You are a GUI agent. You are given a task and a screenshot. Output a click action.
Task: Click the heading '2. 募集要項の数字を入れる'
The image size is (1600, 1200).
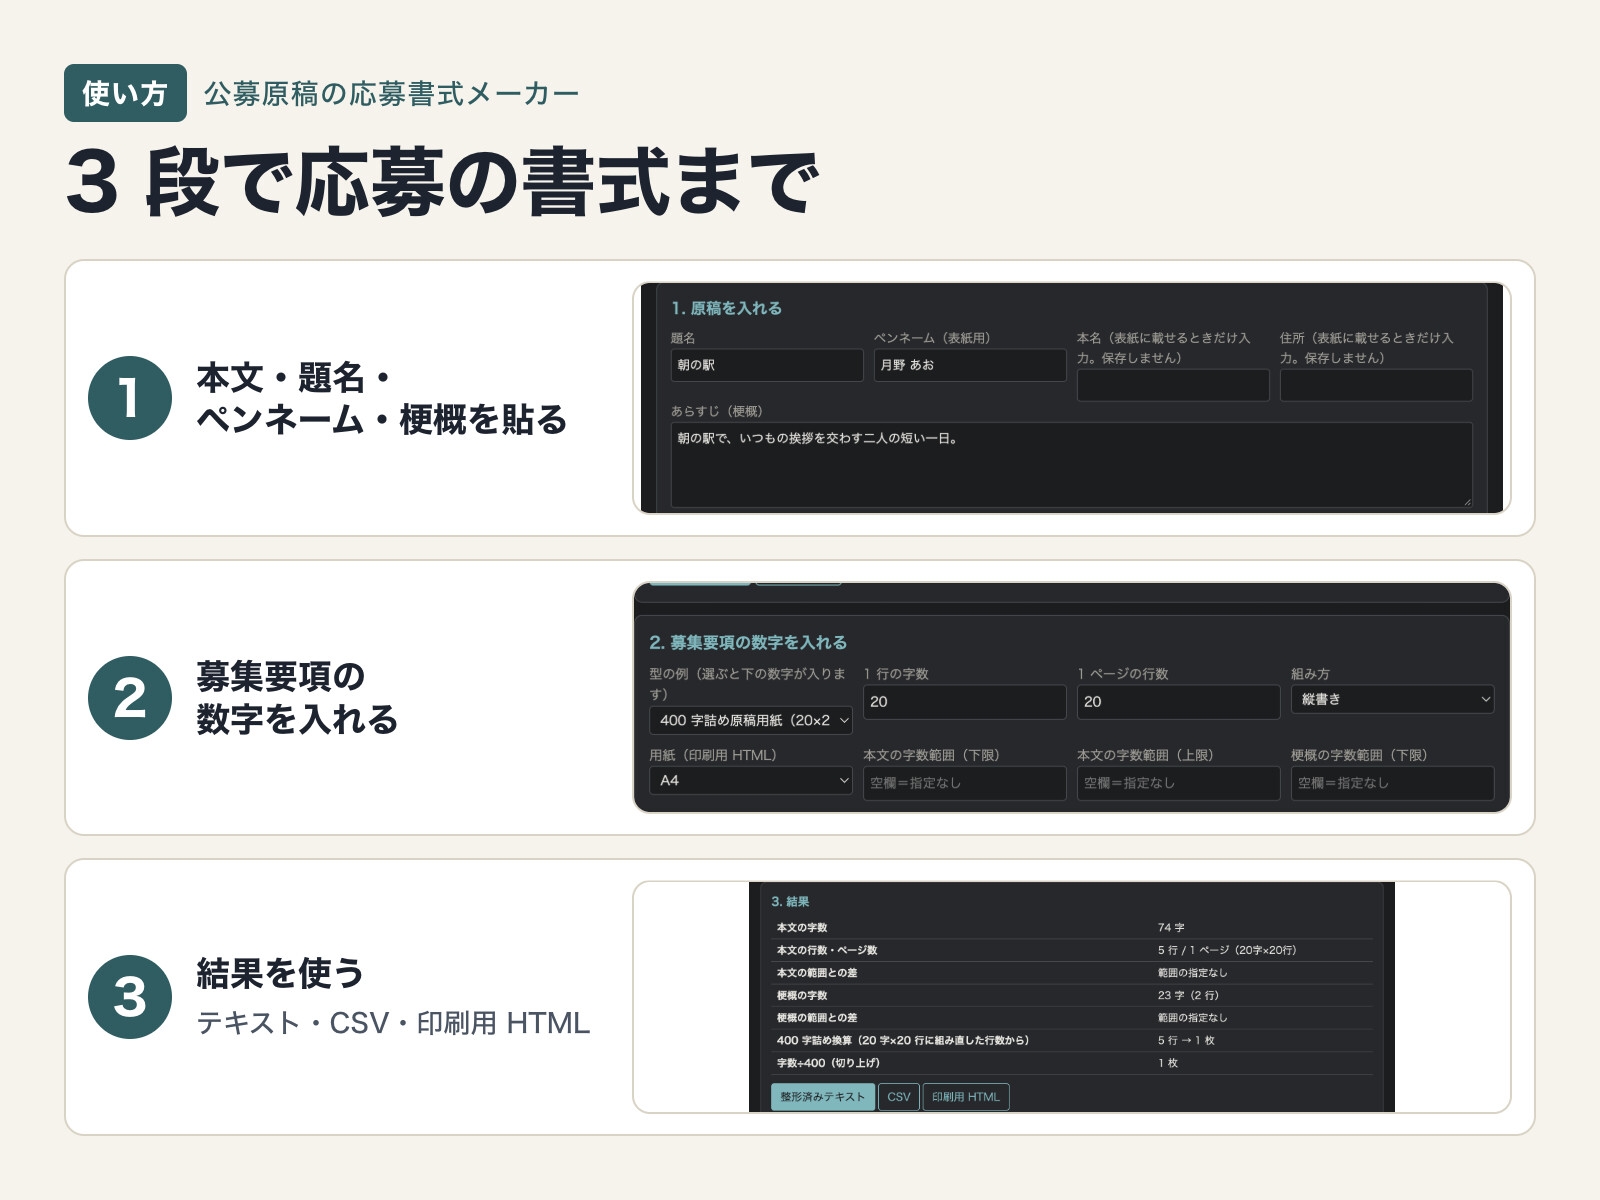[x=748, y=642]
